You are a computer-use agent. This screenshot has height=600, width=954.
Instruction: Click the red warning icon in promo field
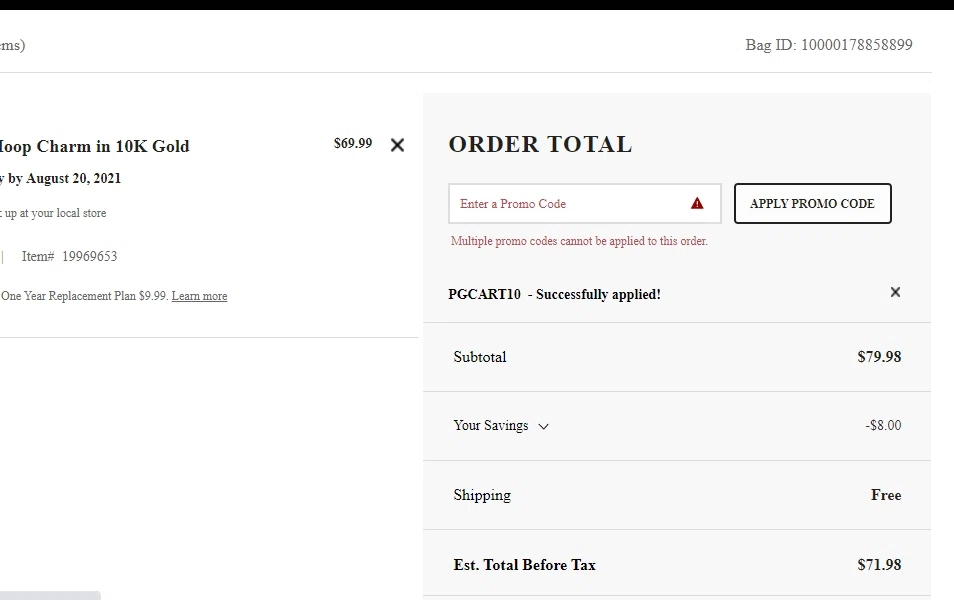[x=697, y=203]
